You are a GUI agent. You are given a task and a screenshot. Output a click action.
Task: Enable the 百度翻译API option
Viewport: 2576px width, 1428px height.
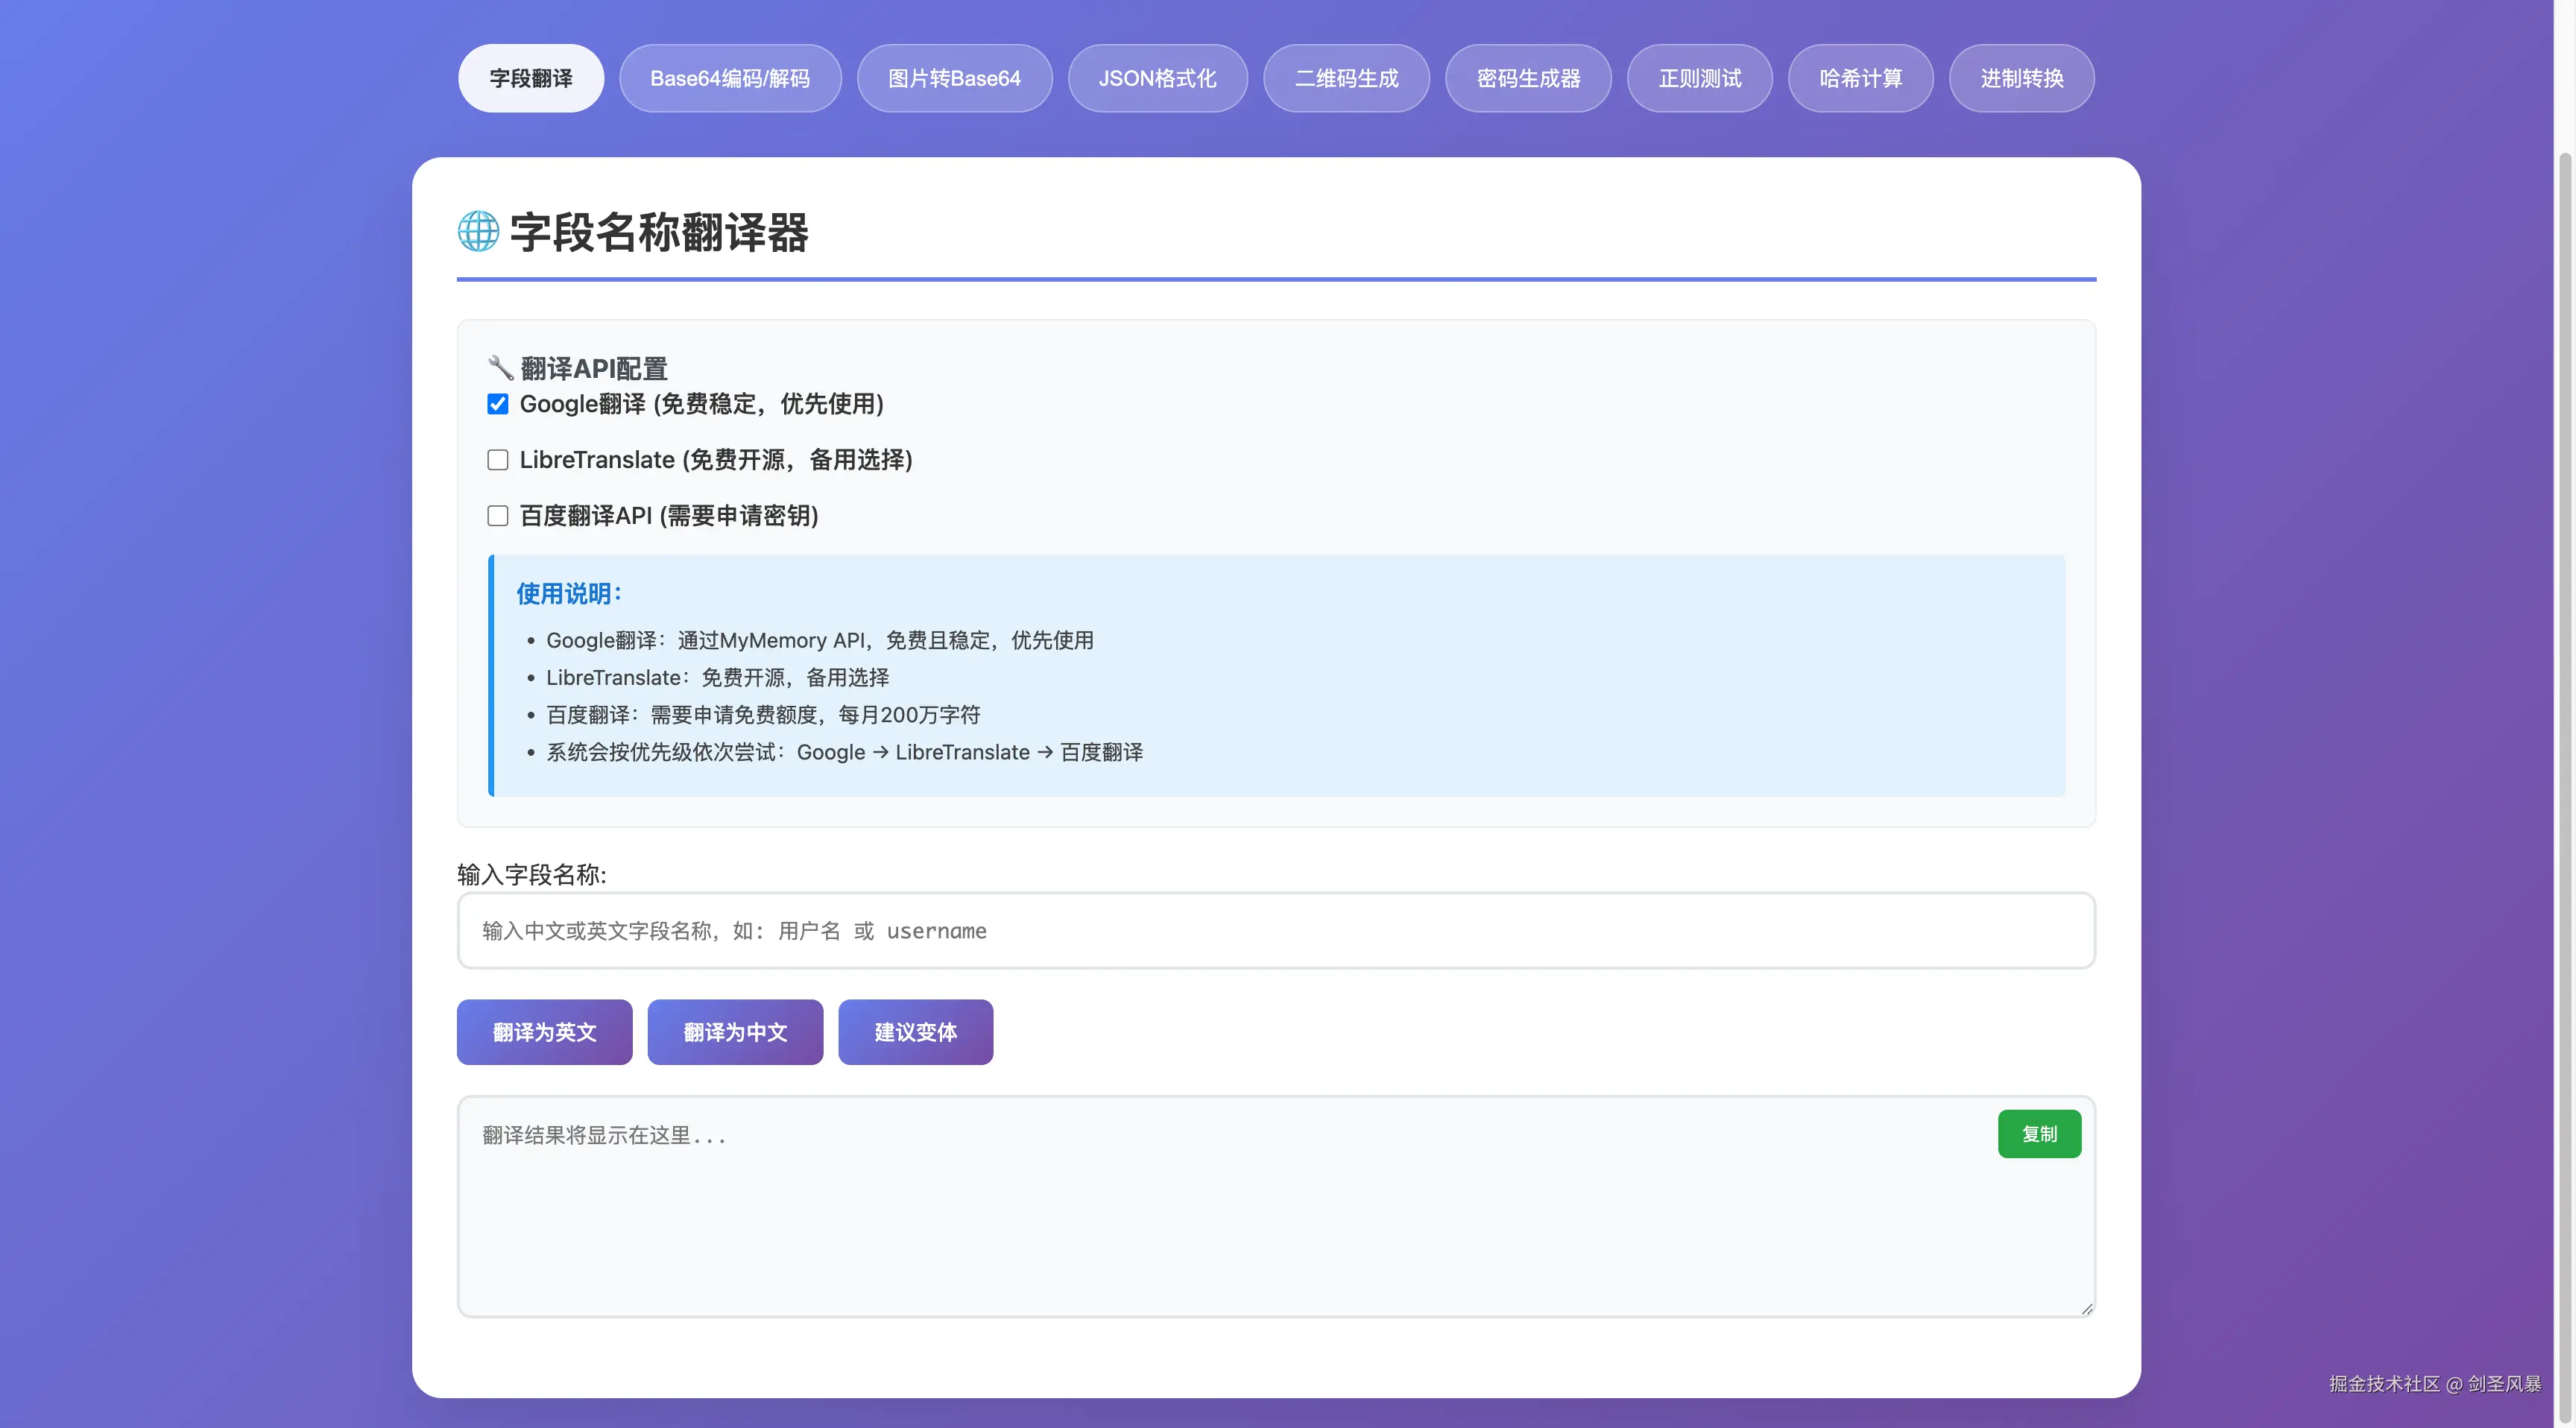497,515
